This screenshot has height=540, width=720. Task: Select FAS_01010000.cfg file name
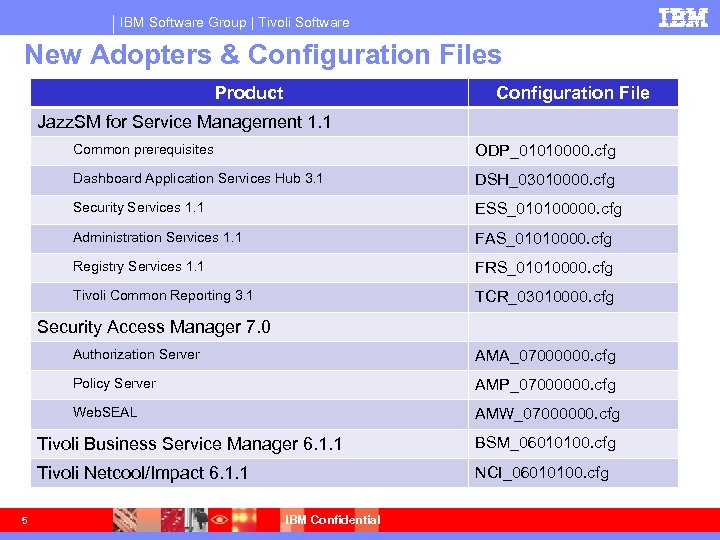pyautogui.click(x=543, y=239)
